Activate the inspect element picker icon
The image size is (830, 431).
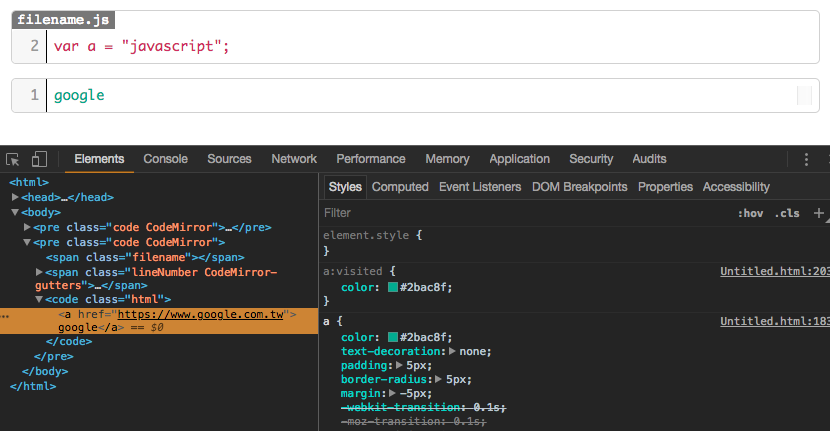tap(13, 159)
